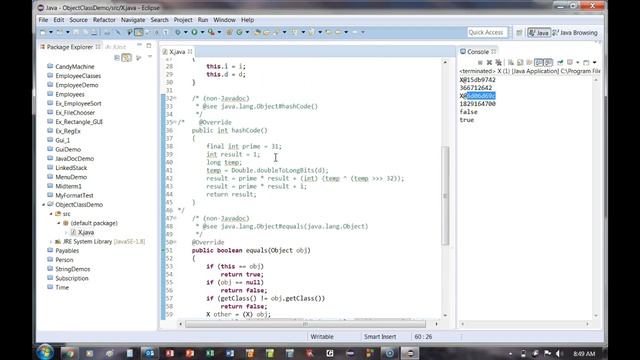Switch to the Java perspective
This screenshot has height=360, width=640.
point(539,33)
